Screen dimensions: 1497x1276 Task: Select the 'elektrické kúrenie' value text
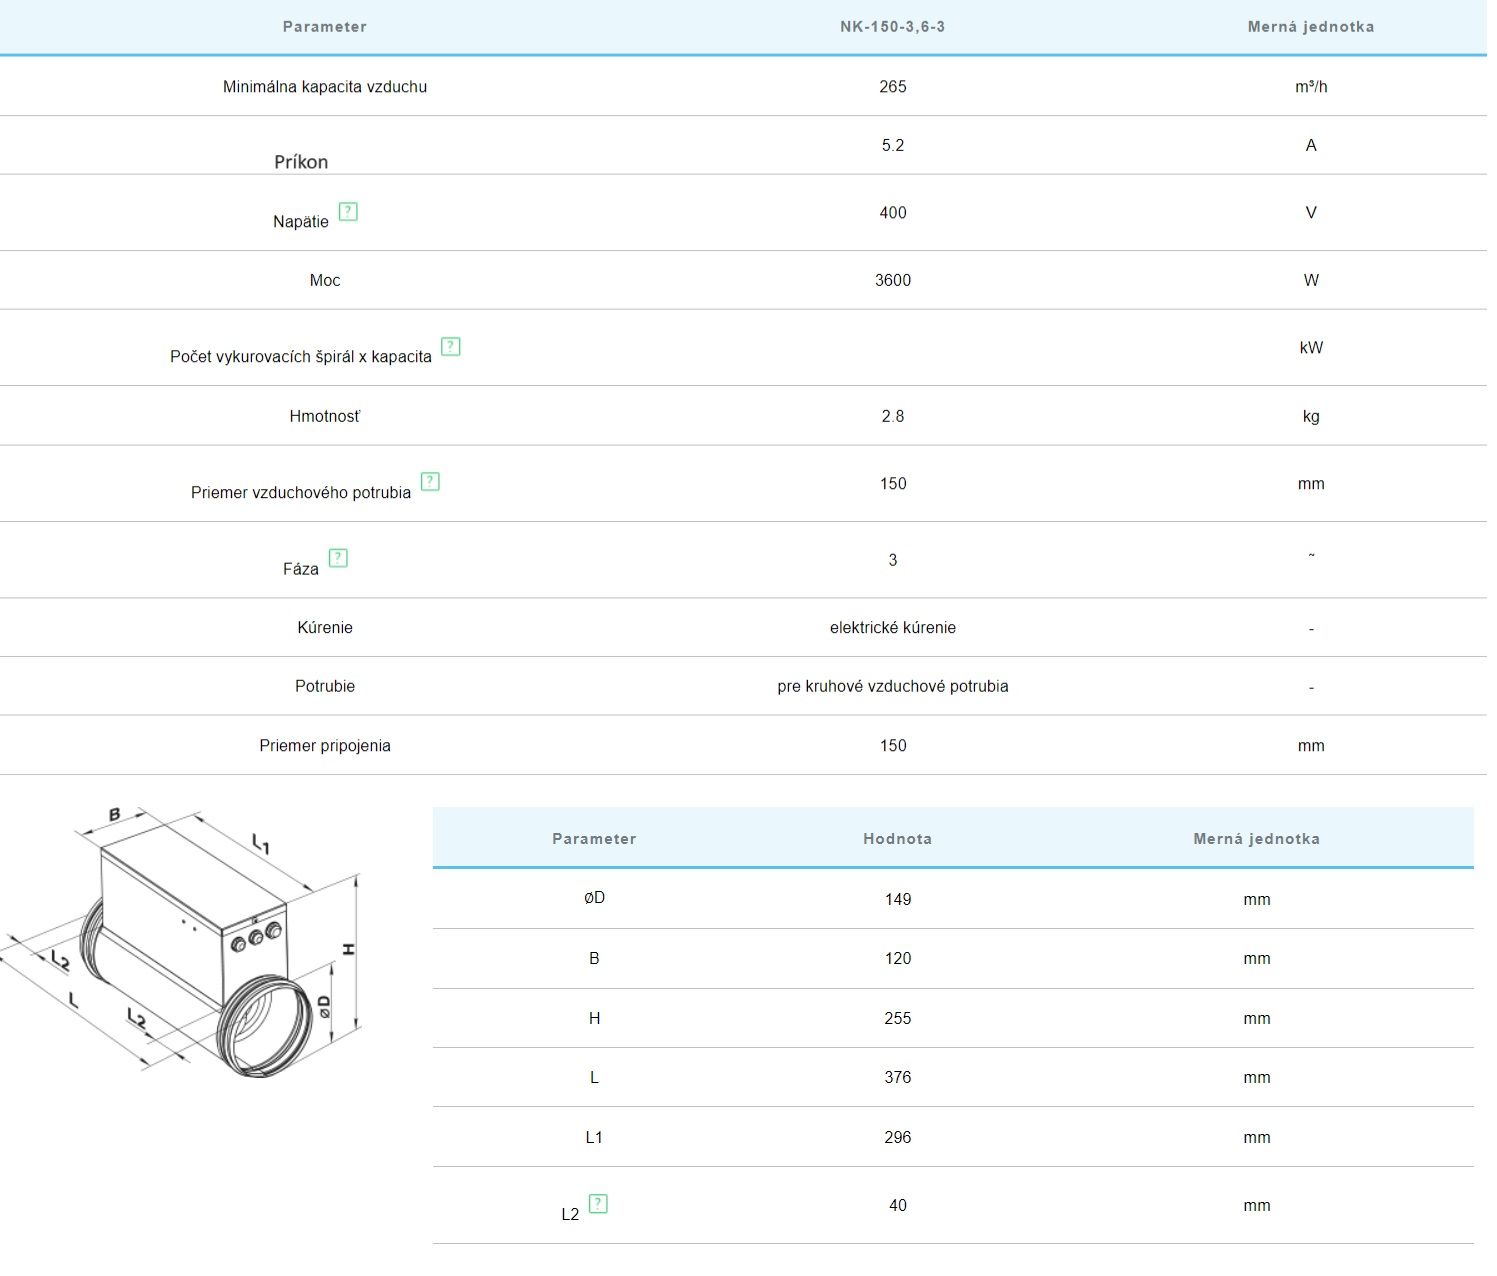(x=892, y=628)
